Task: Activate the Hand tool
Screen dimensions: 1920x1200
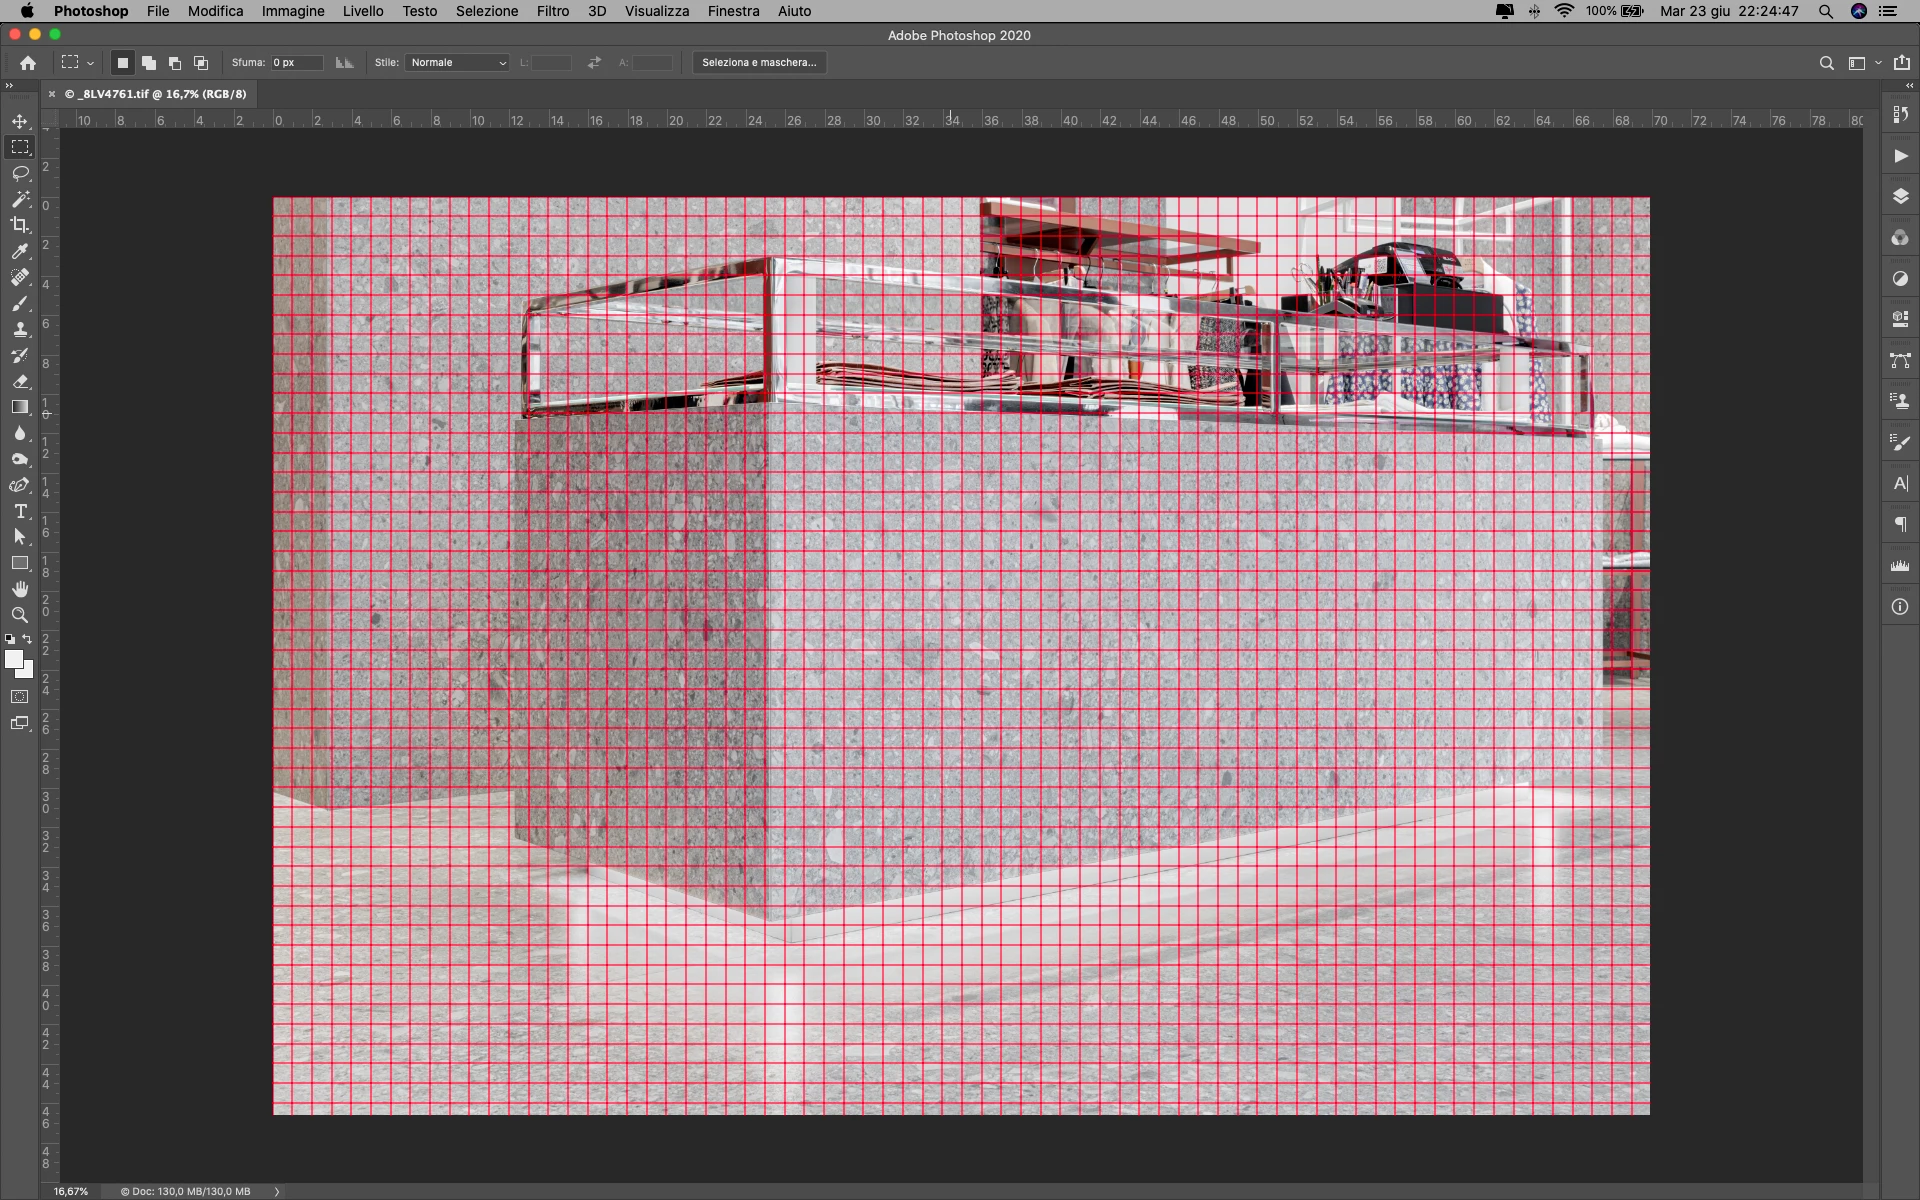Action: 20,589
